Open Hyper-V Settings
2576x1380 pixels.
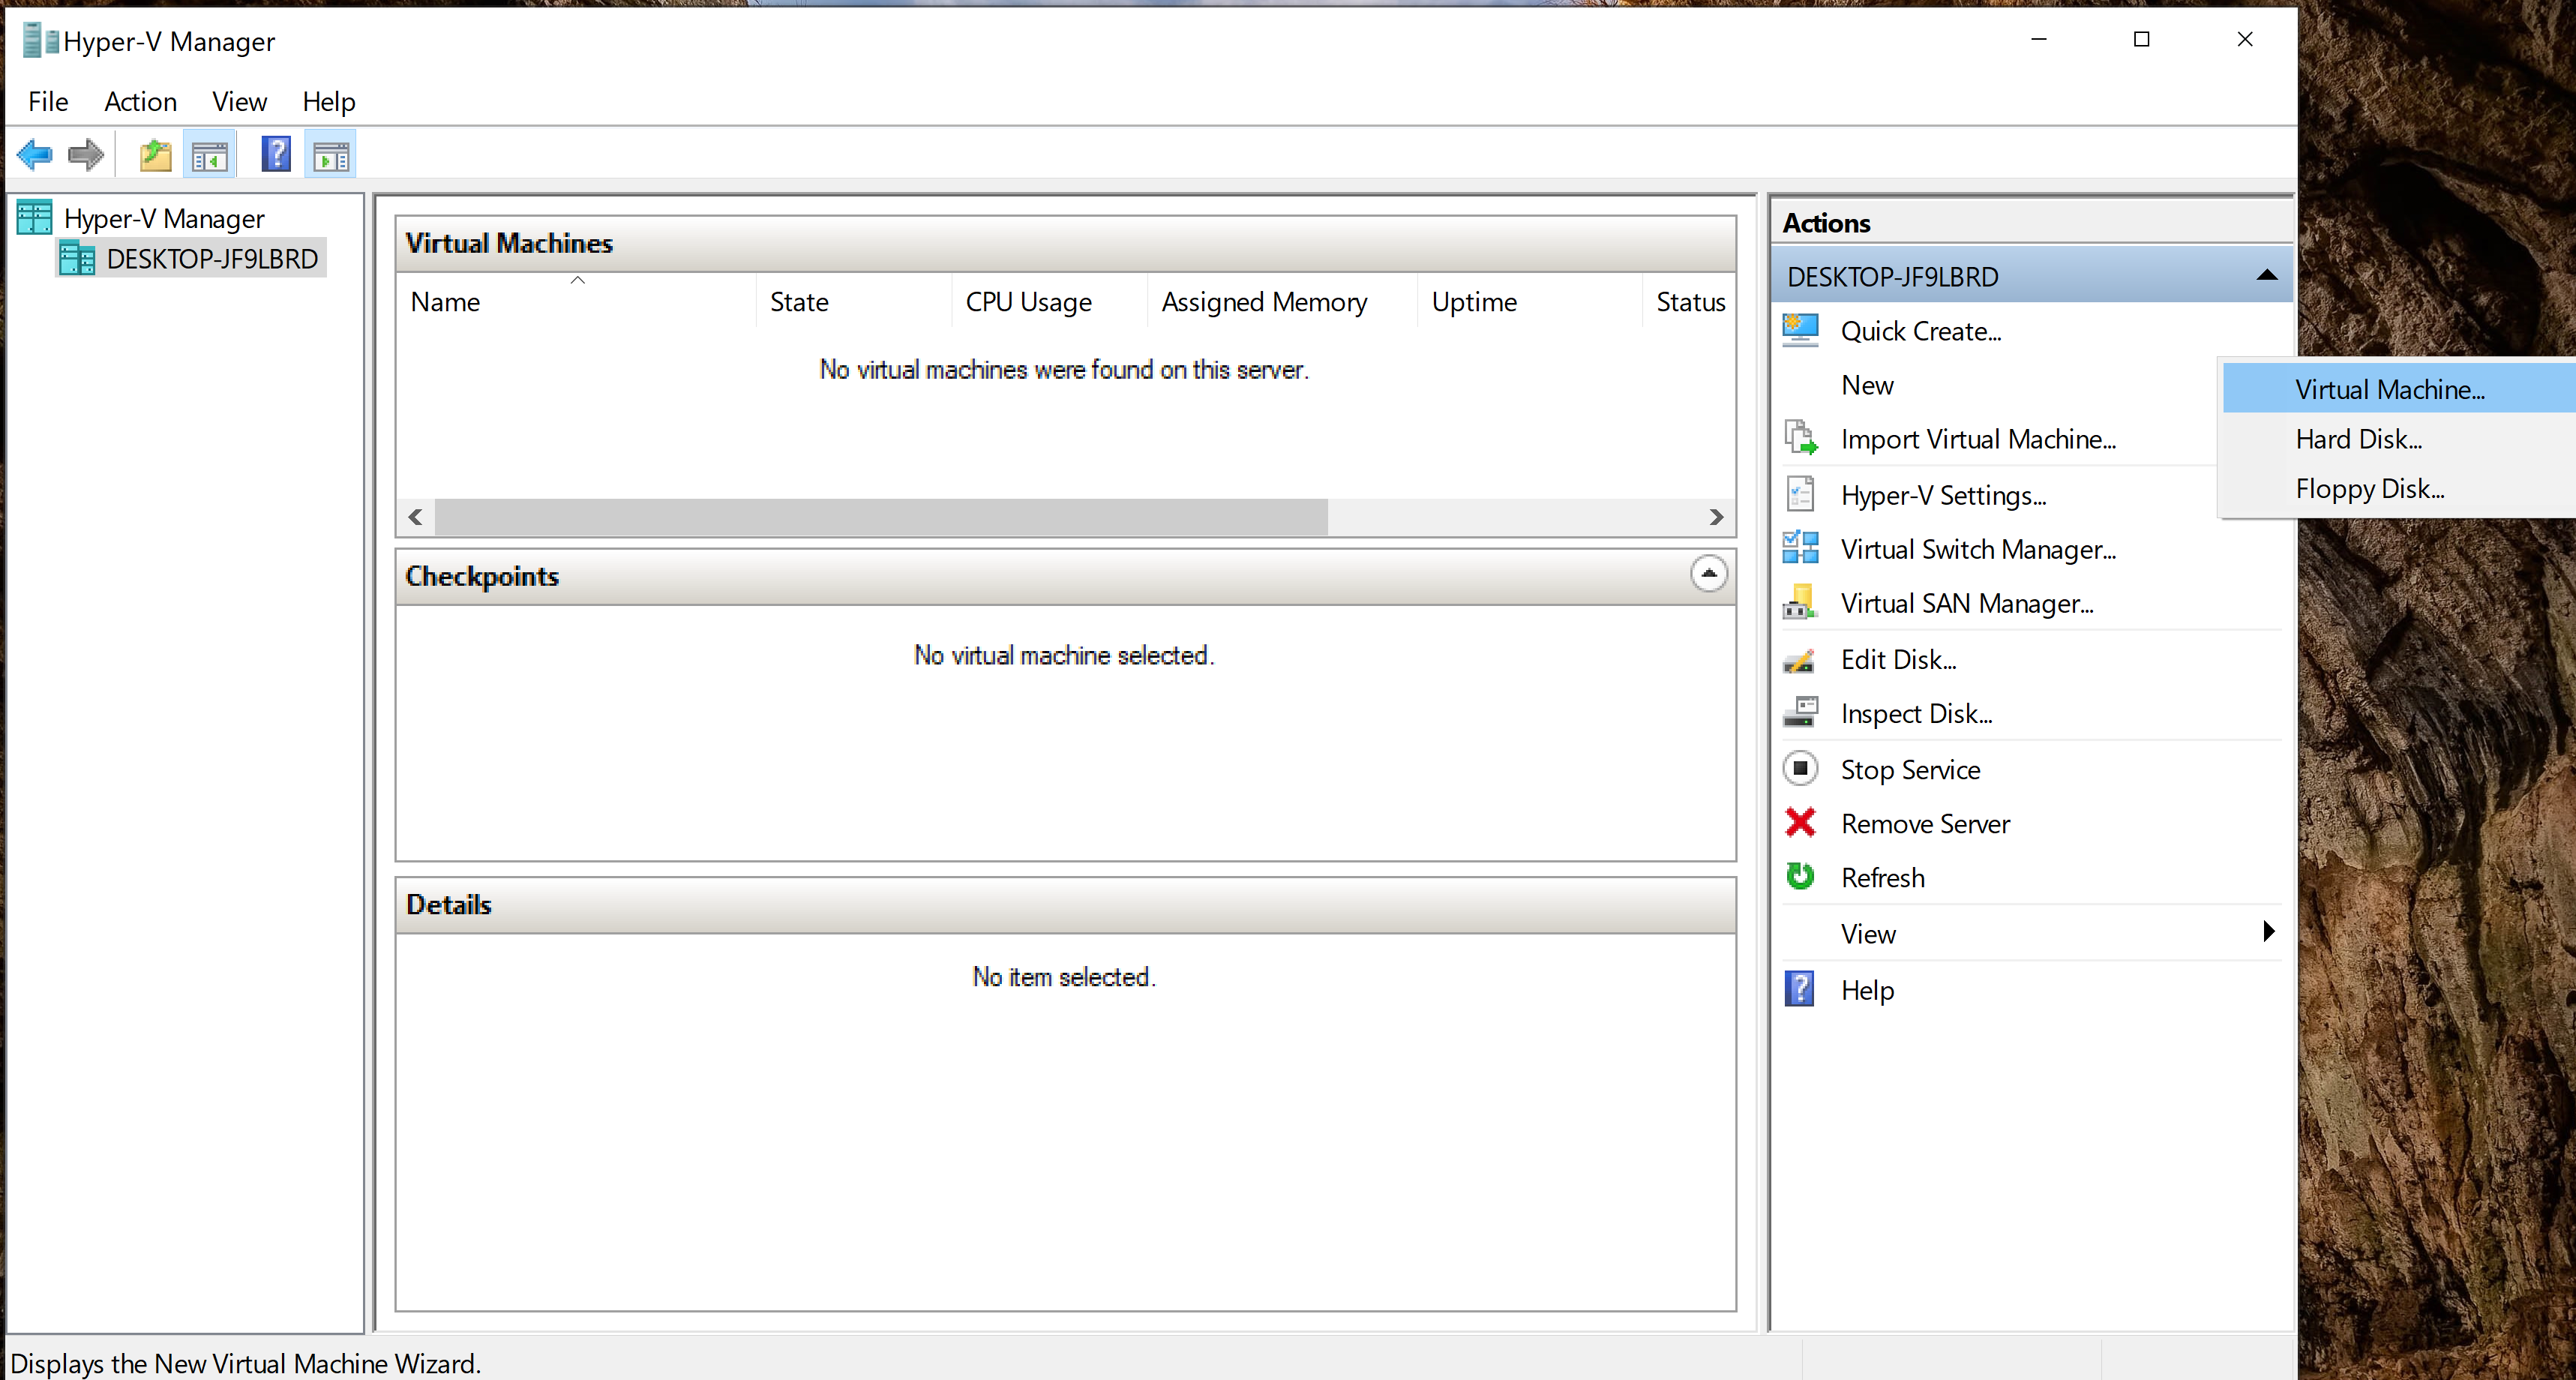[1942, 495]
